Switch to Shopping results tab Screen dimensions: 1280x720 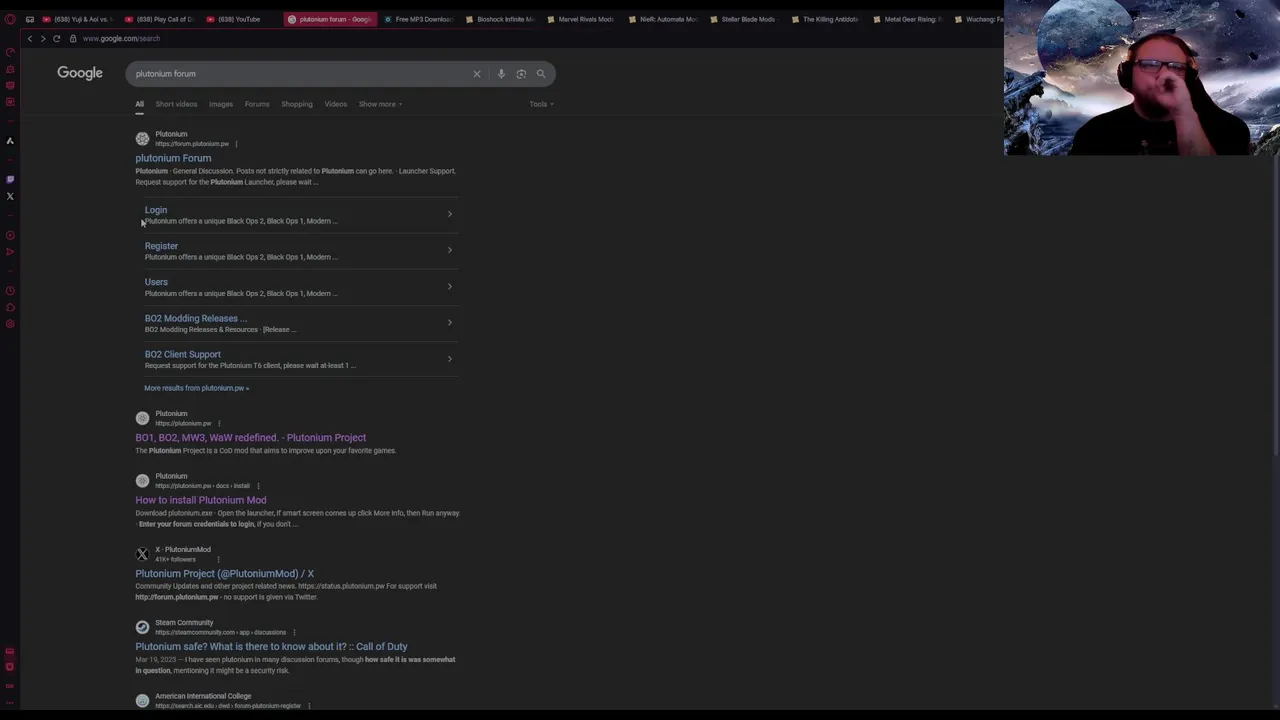(297, 104)
